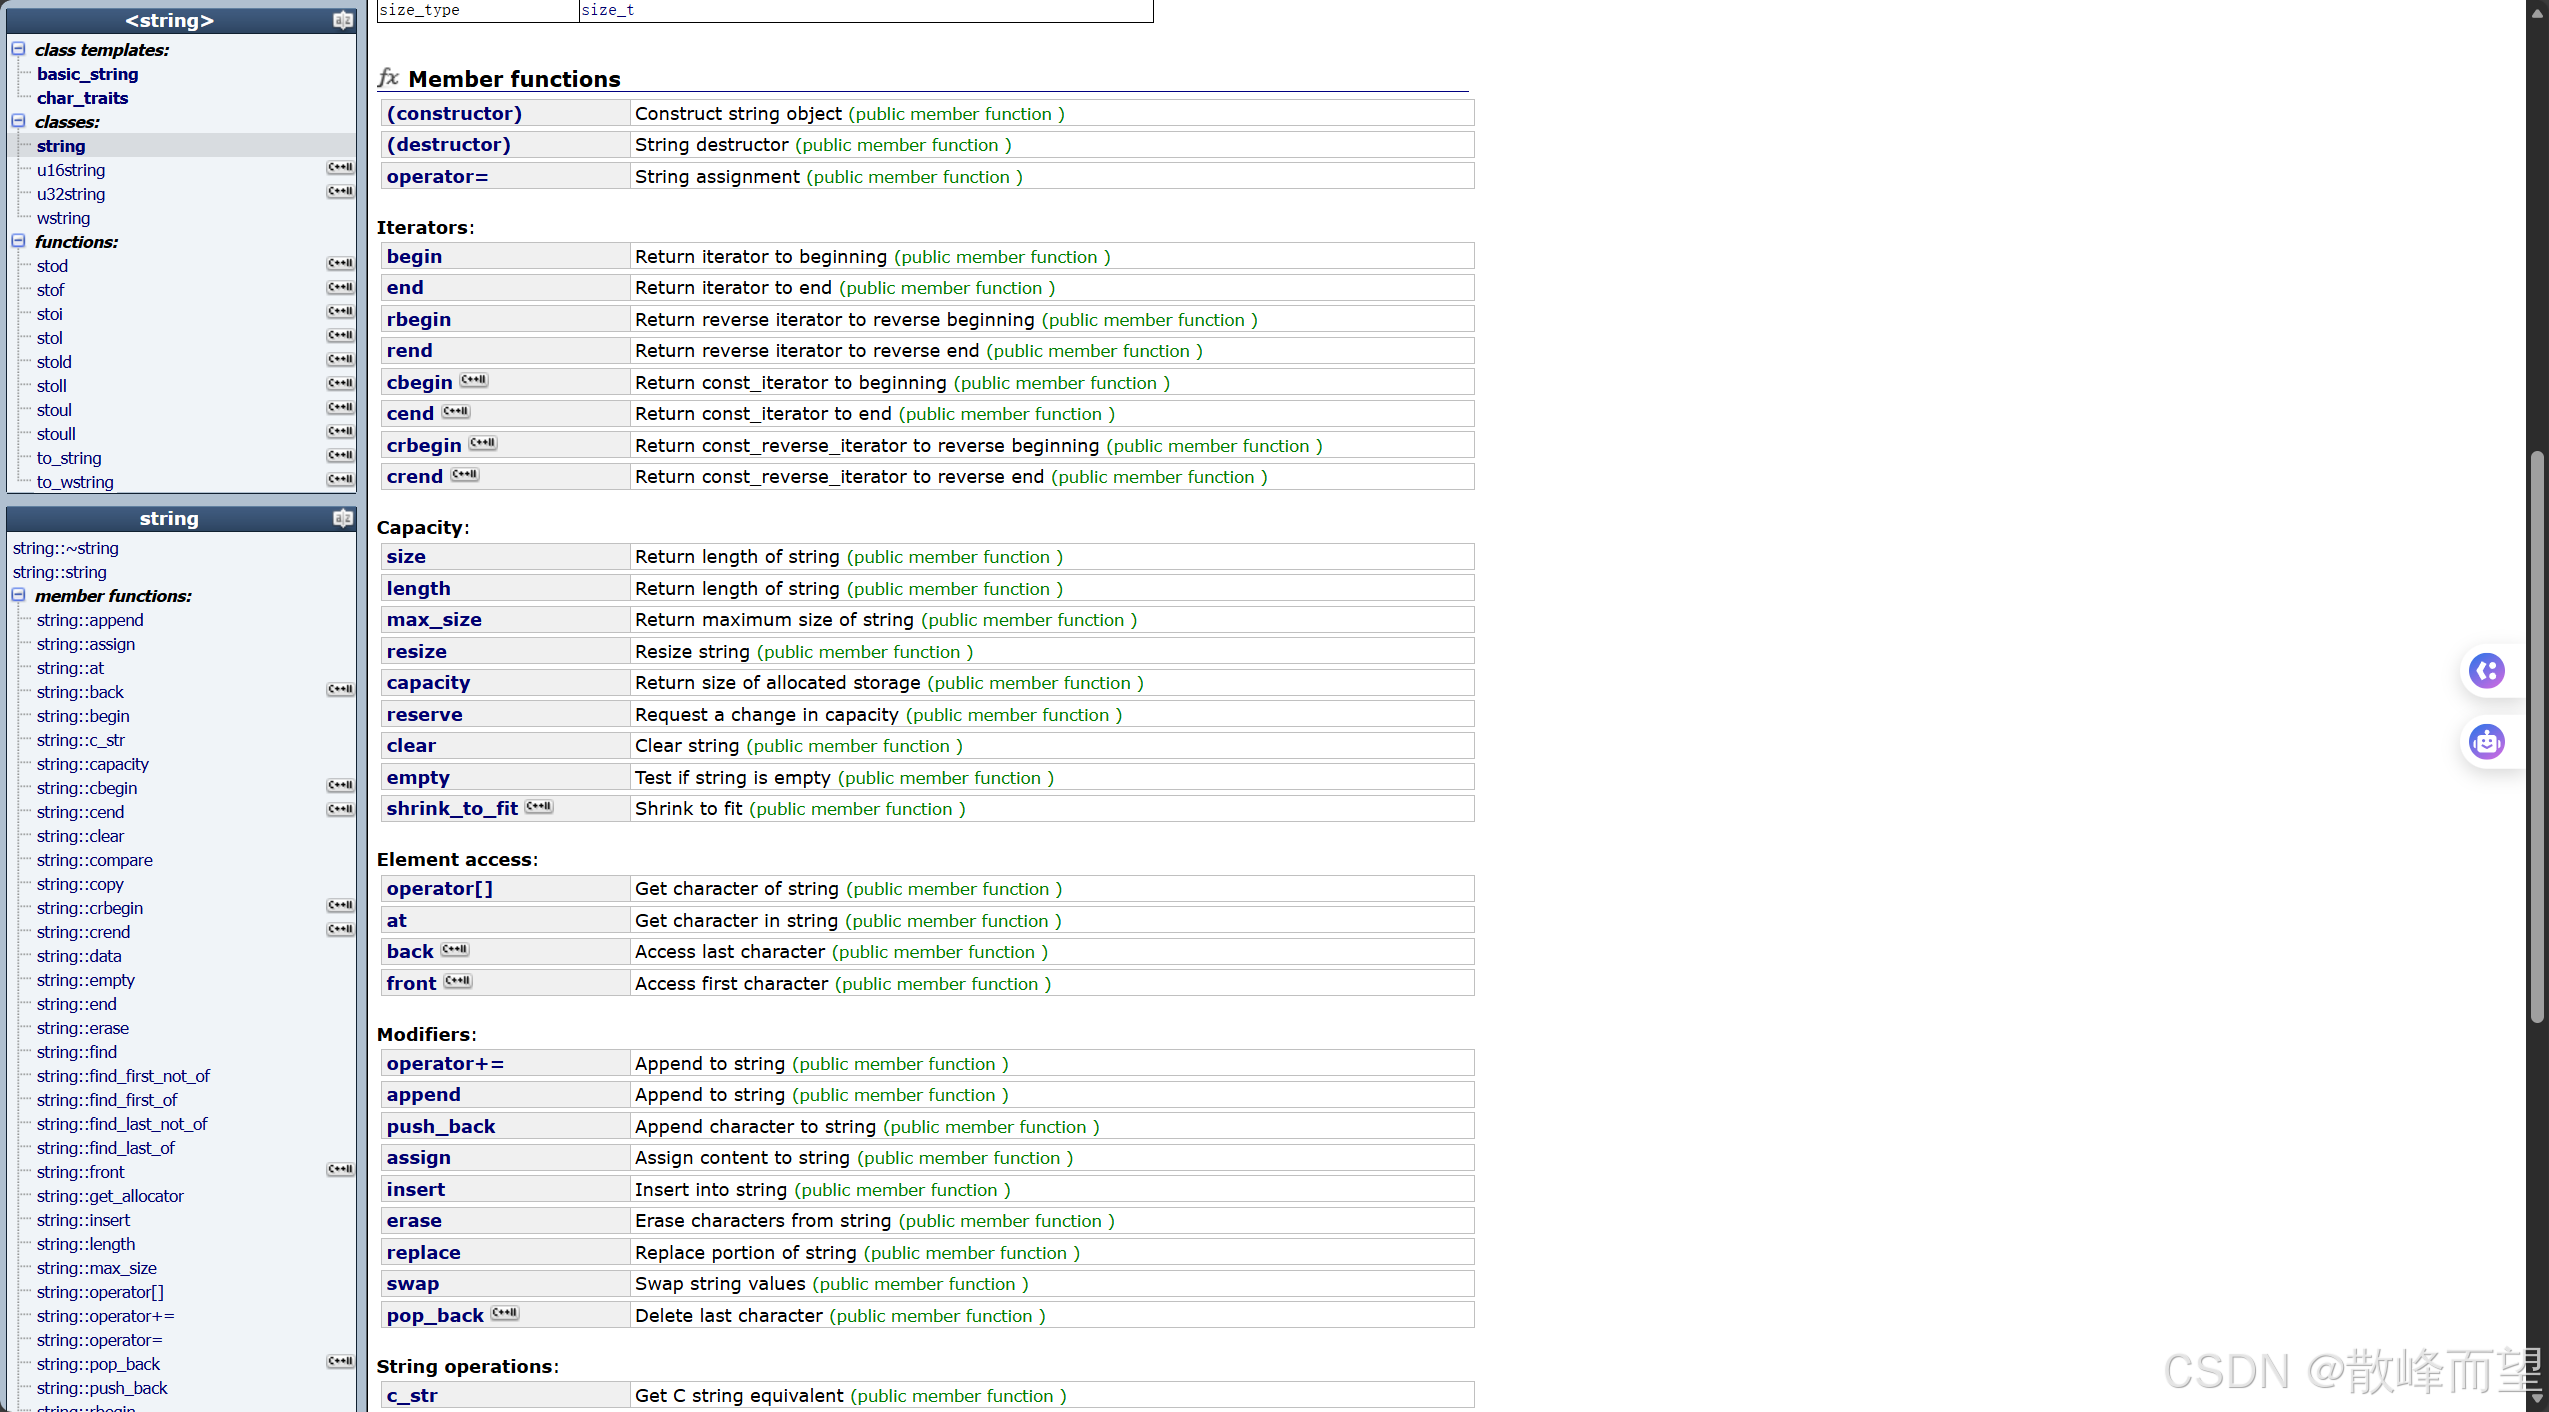Screen dimensions: 2549x1412
Task: Collapse the member functions tree node
Action: 18,595
